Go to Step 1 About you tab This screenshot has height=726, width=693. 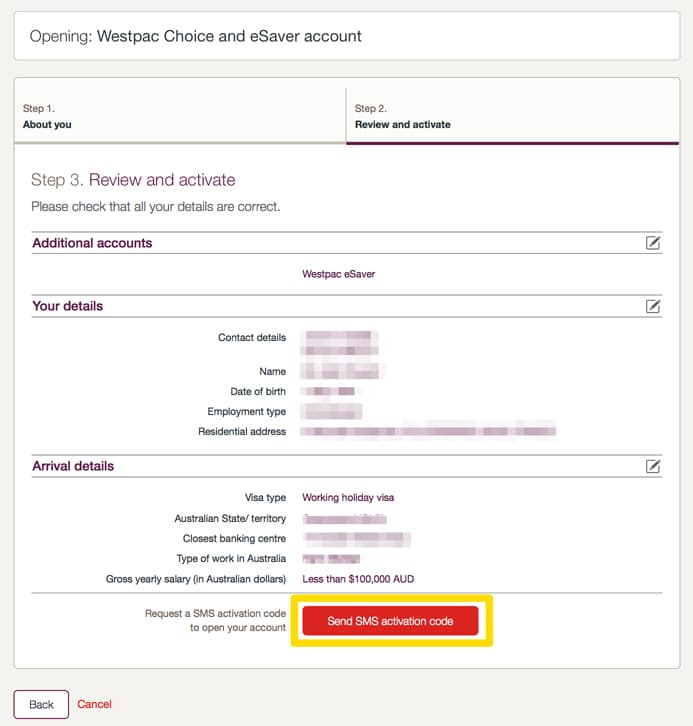[180, 116]
